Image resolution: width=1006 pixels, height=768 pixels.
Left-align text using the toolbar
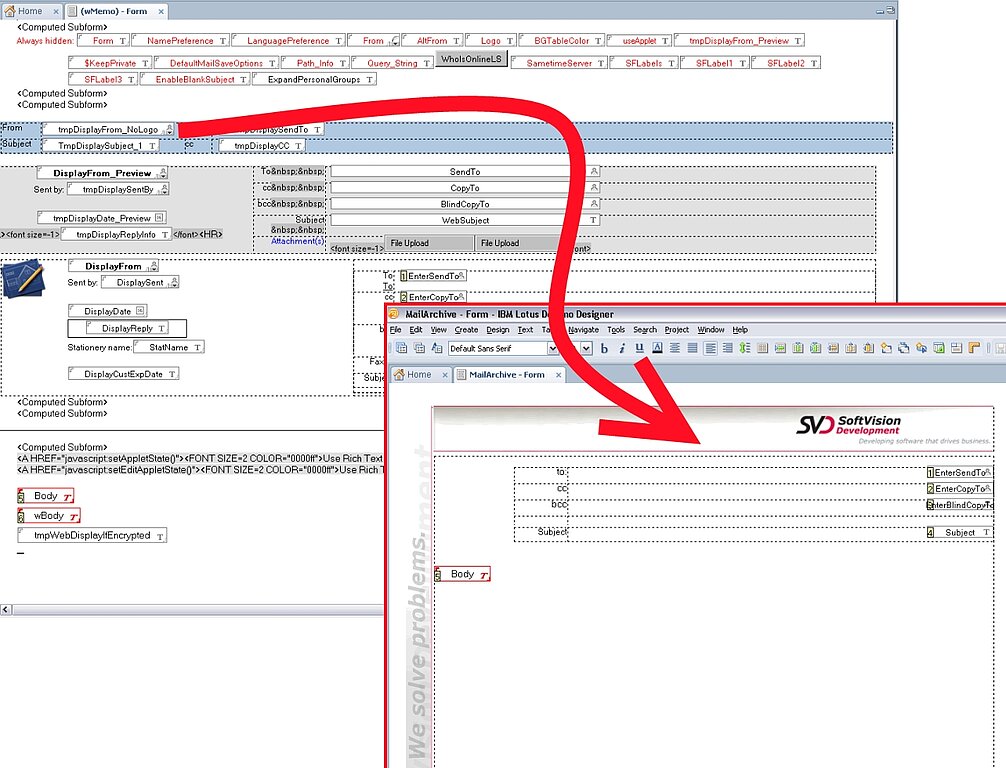click(710, 348)
